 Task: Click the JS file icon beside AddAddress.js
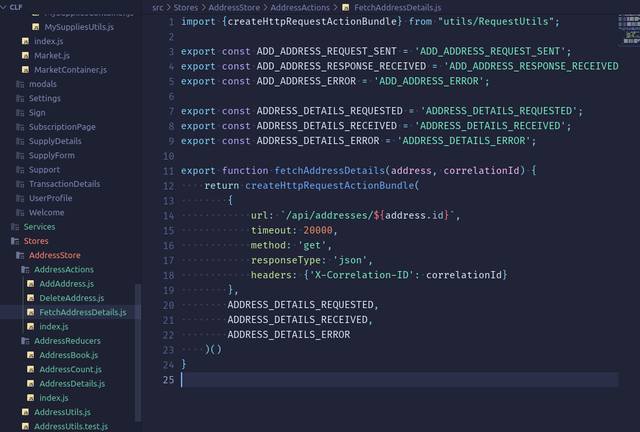point(30,284)
